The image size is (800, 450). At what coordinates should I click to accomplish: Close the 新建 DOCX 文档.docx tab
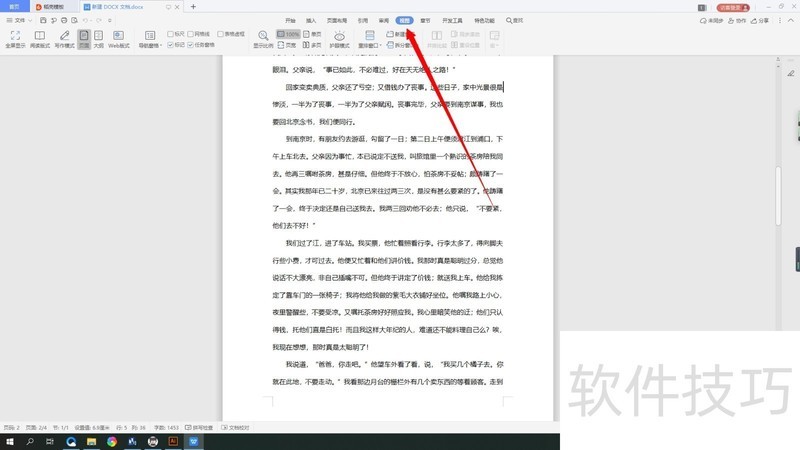(177, 7)
